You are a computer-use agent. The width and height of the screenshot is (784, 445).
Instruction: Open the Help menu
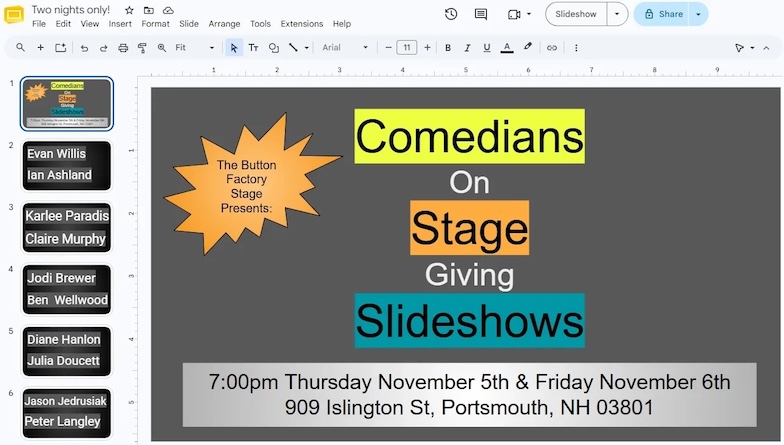(x=342, y=24)
